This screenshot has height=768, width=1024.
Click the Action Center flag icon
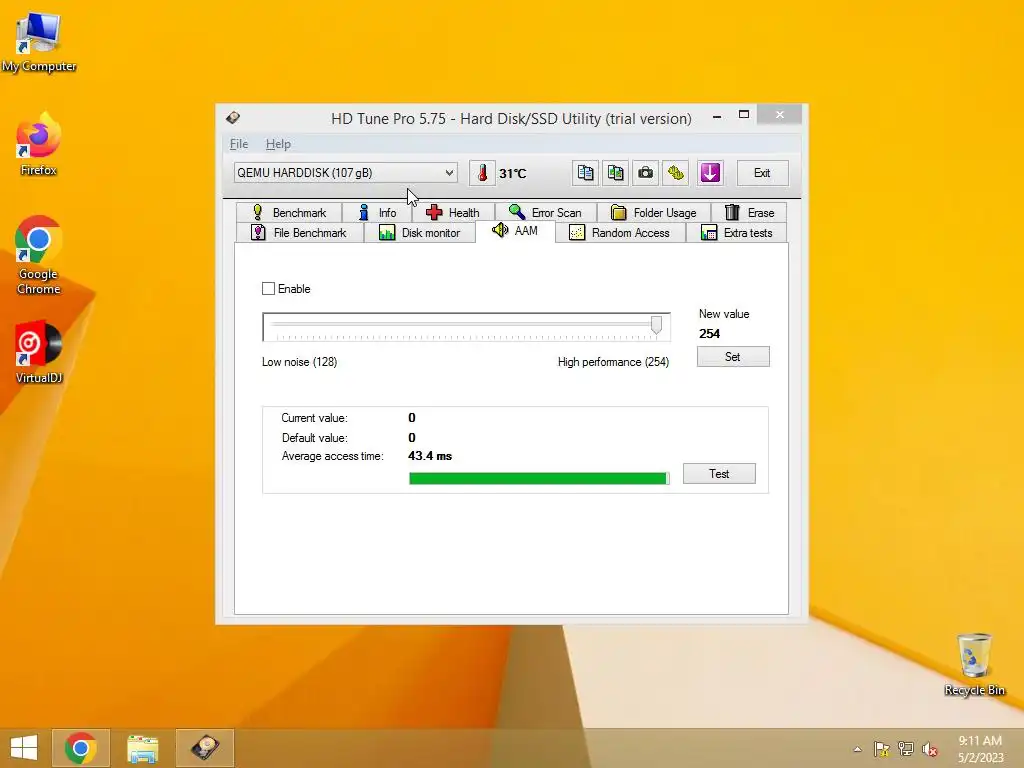pyautogui.click(x=882, y=749)
